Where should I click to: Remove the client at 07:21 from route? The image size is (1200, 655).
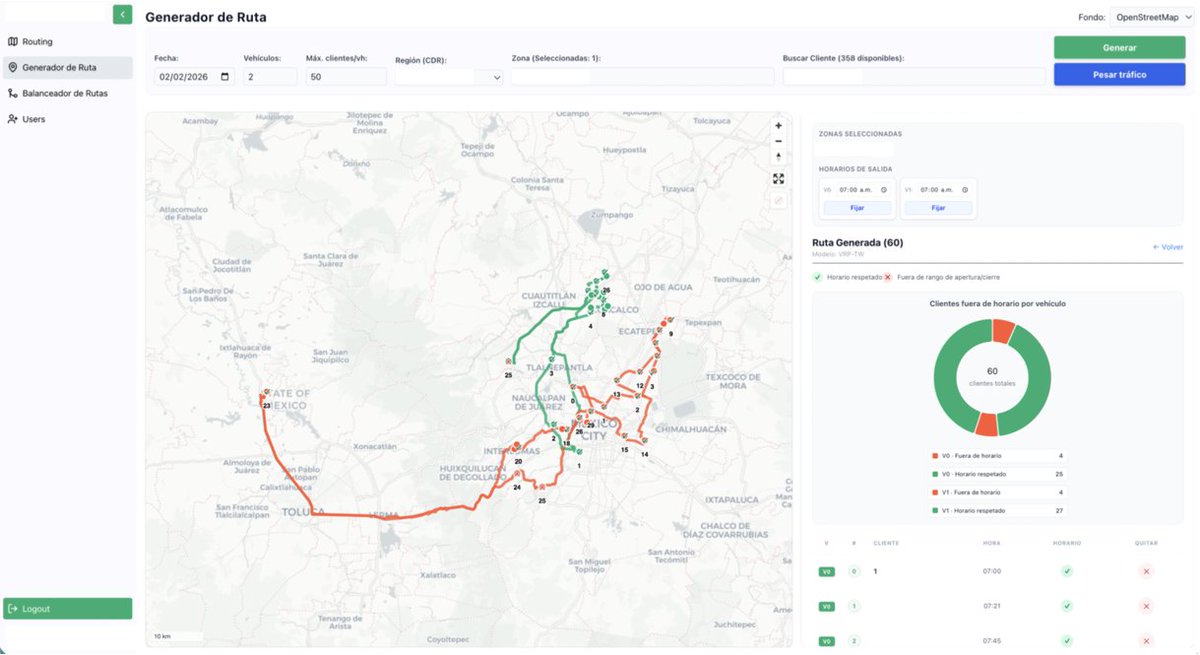tap(1146, 606)
